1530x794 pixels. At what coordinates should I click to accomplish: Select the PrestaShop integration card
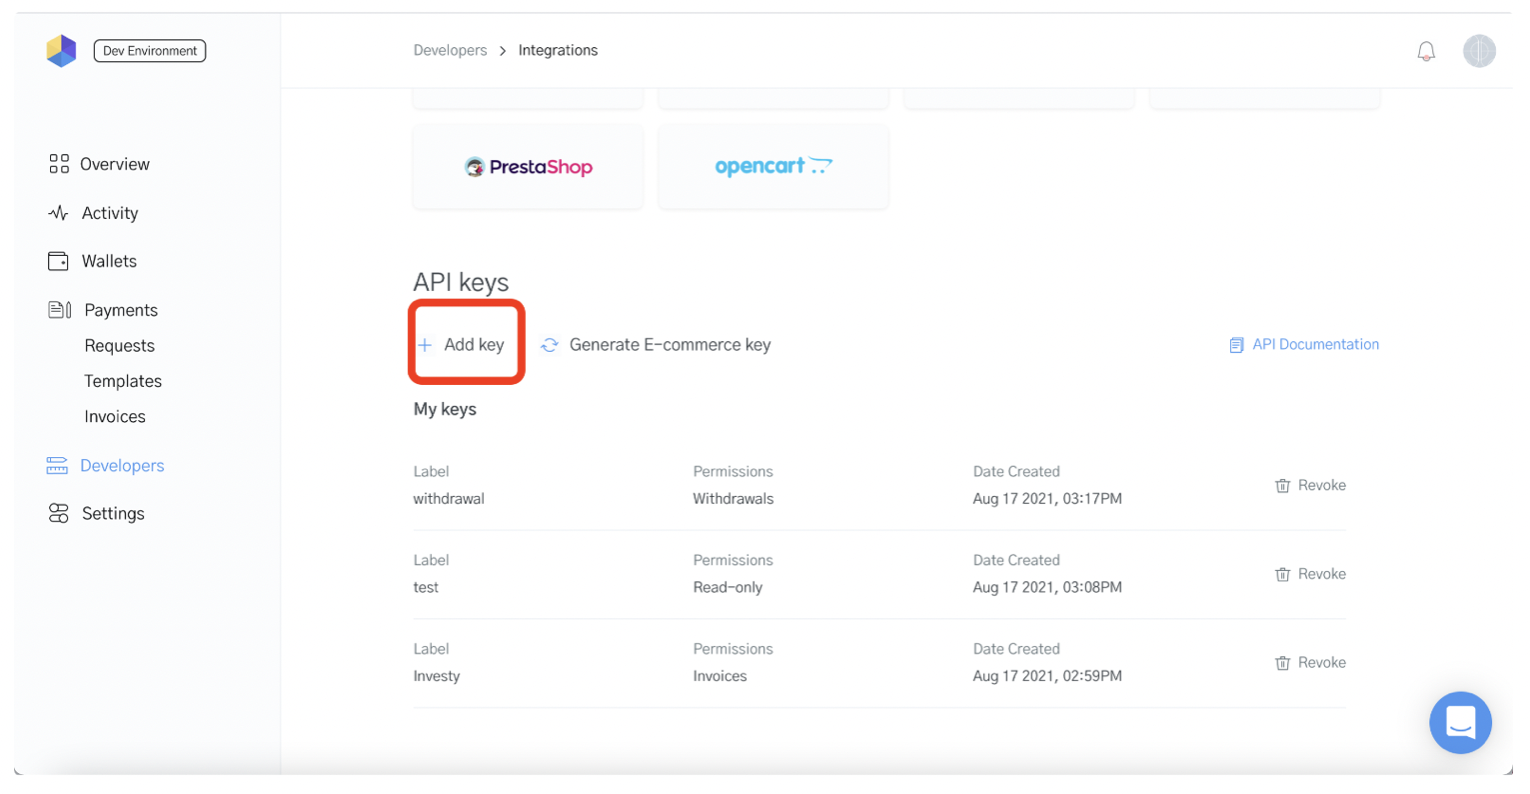coord(528,167)
